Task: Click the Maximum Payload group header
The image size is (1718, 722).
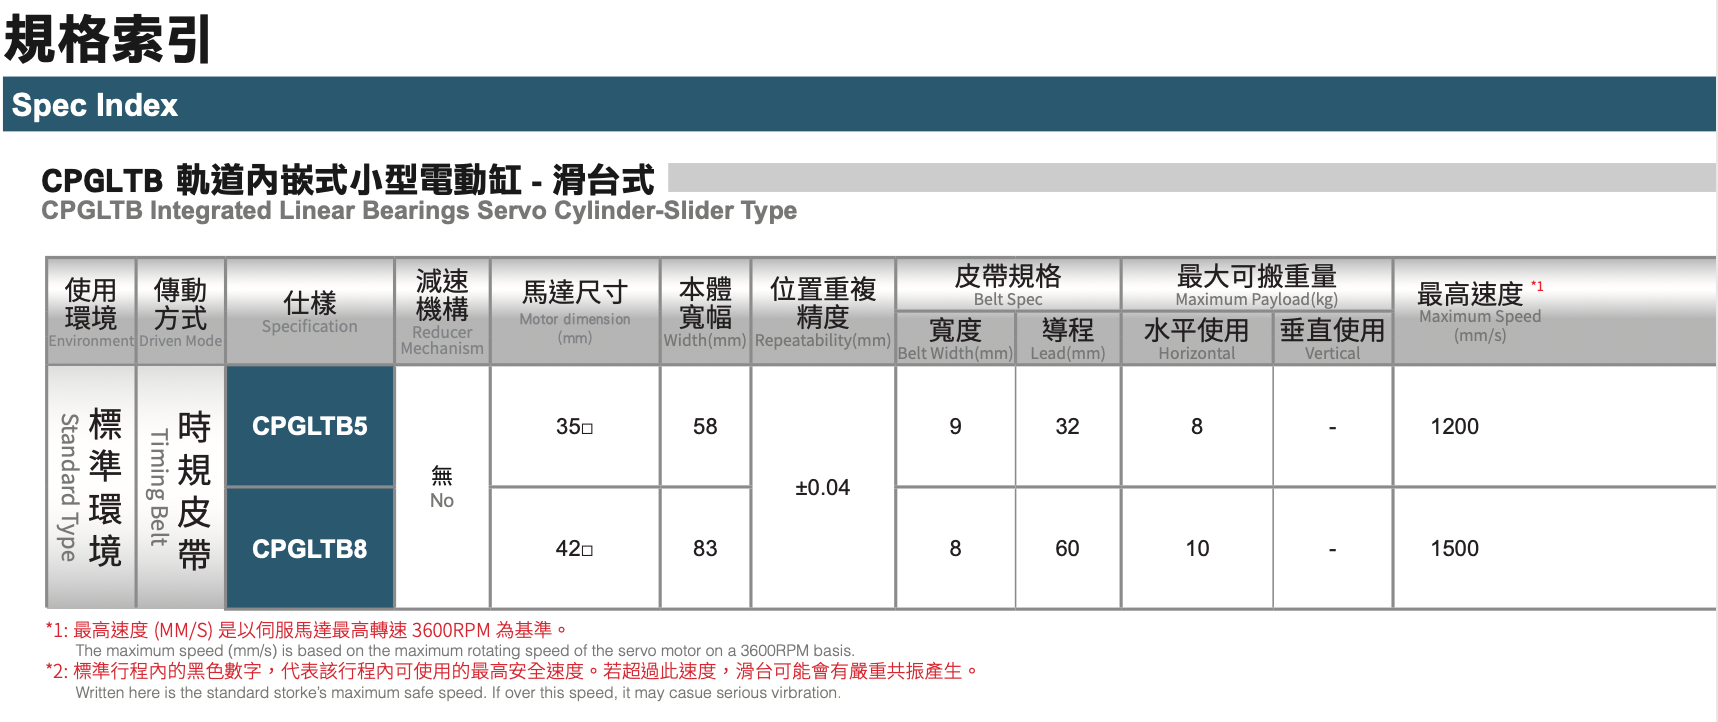Action: tap(1256, 285)
